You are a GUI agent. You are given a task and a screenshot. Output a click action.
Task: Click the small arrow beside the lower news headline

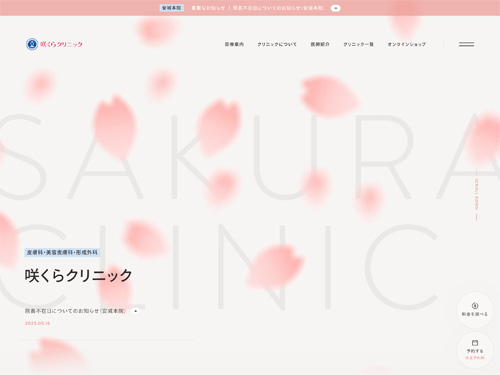(x=135, y=311)
